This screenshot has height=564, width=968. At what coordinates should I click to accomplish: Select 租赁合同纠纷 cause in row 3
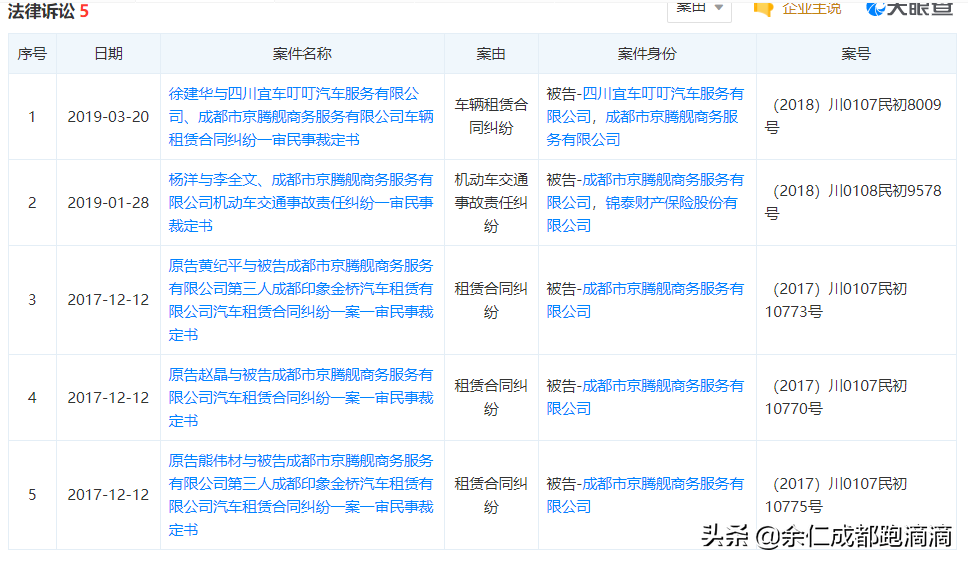[491, 301]
